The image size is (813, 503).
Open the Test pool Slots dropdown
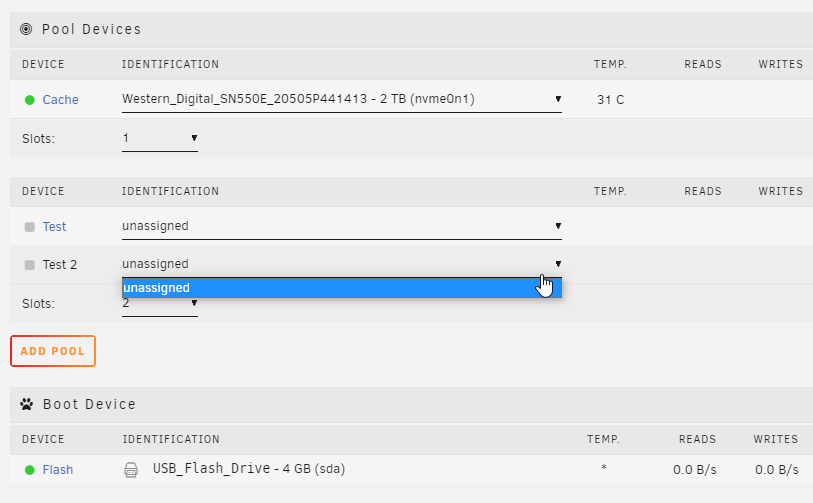pos(160,303)
